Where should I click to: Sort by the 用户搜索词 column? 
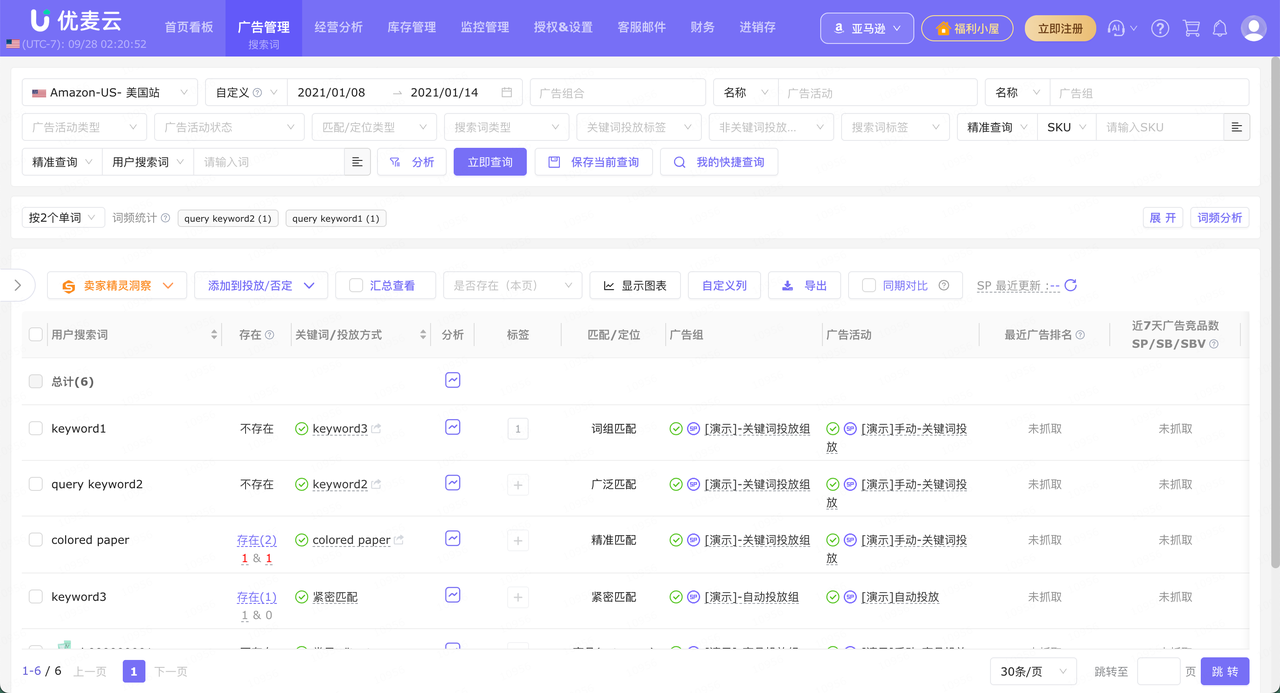tap(214, 335)
